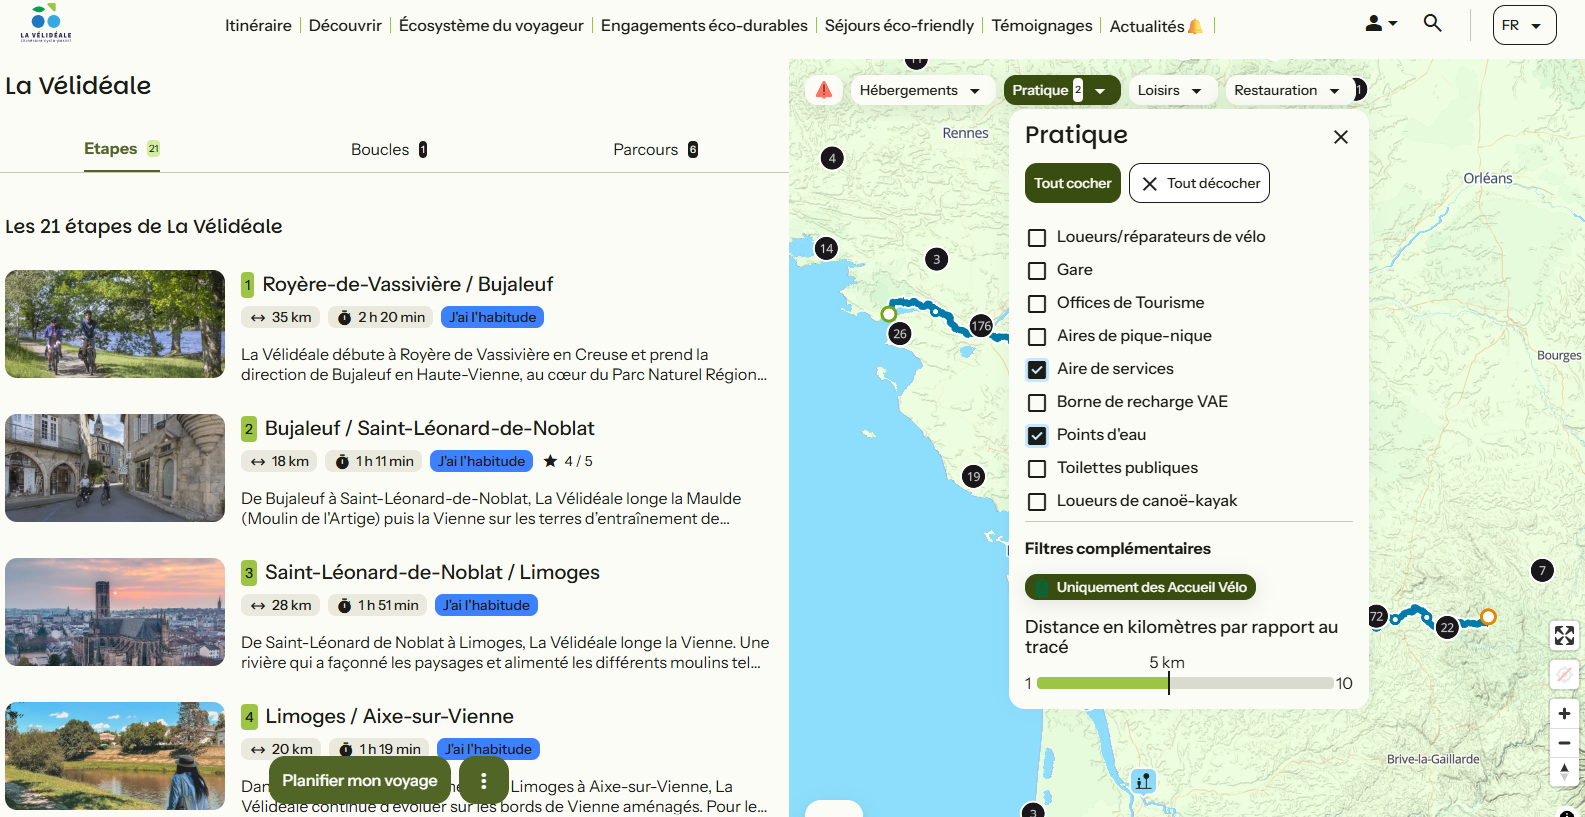
Task: Open the Royère-de-Vassivière stage photo
Action: coord(115,324)
